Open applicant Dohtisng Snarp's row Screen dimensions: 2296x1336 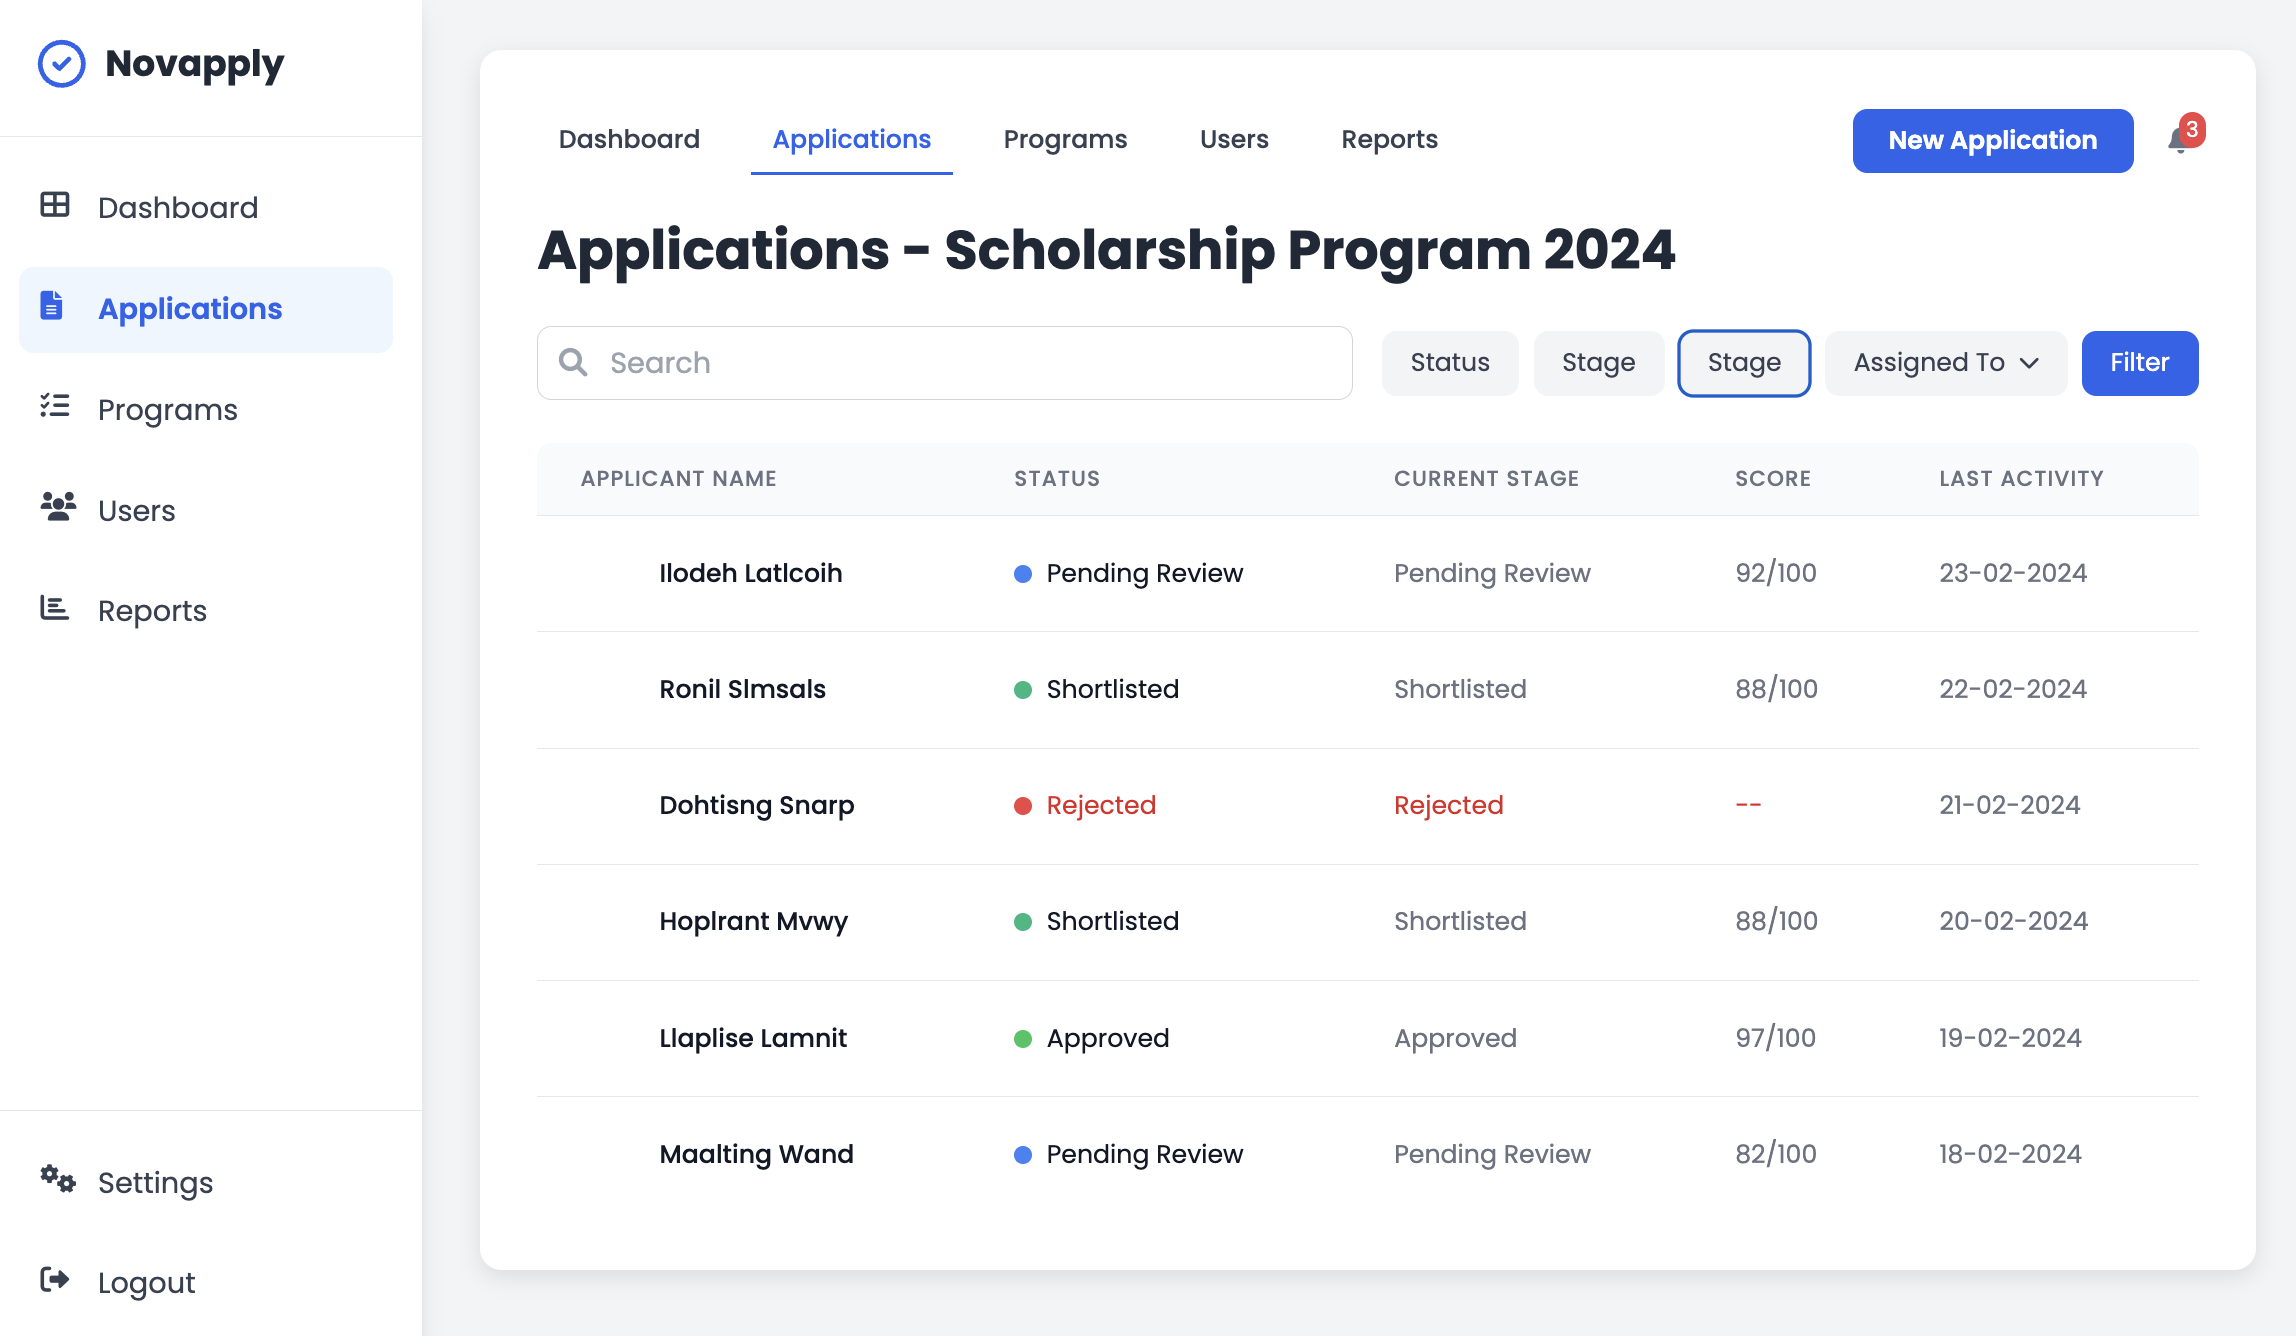756,805
